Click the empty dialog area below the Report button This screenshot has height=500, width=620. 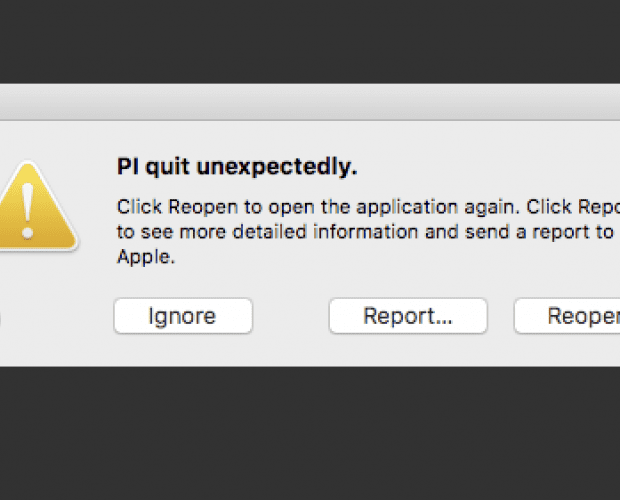coord(408,350)
